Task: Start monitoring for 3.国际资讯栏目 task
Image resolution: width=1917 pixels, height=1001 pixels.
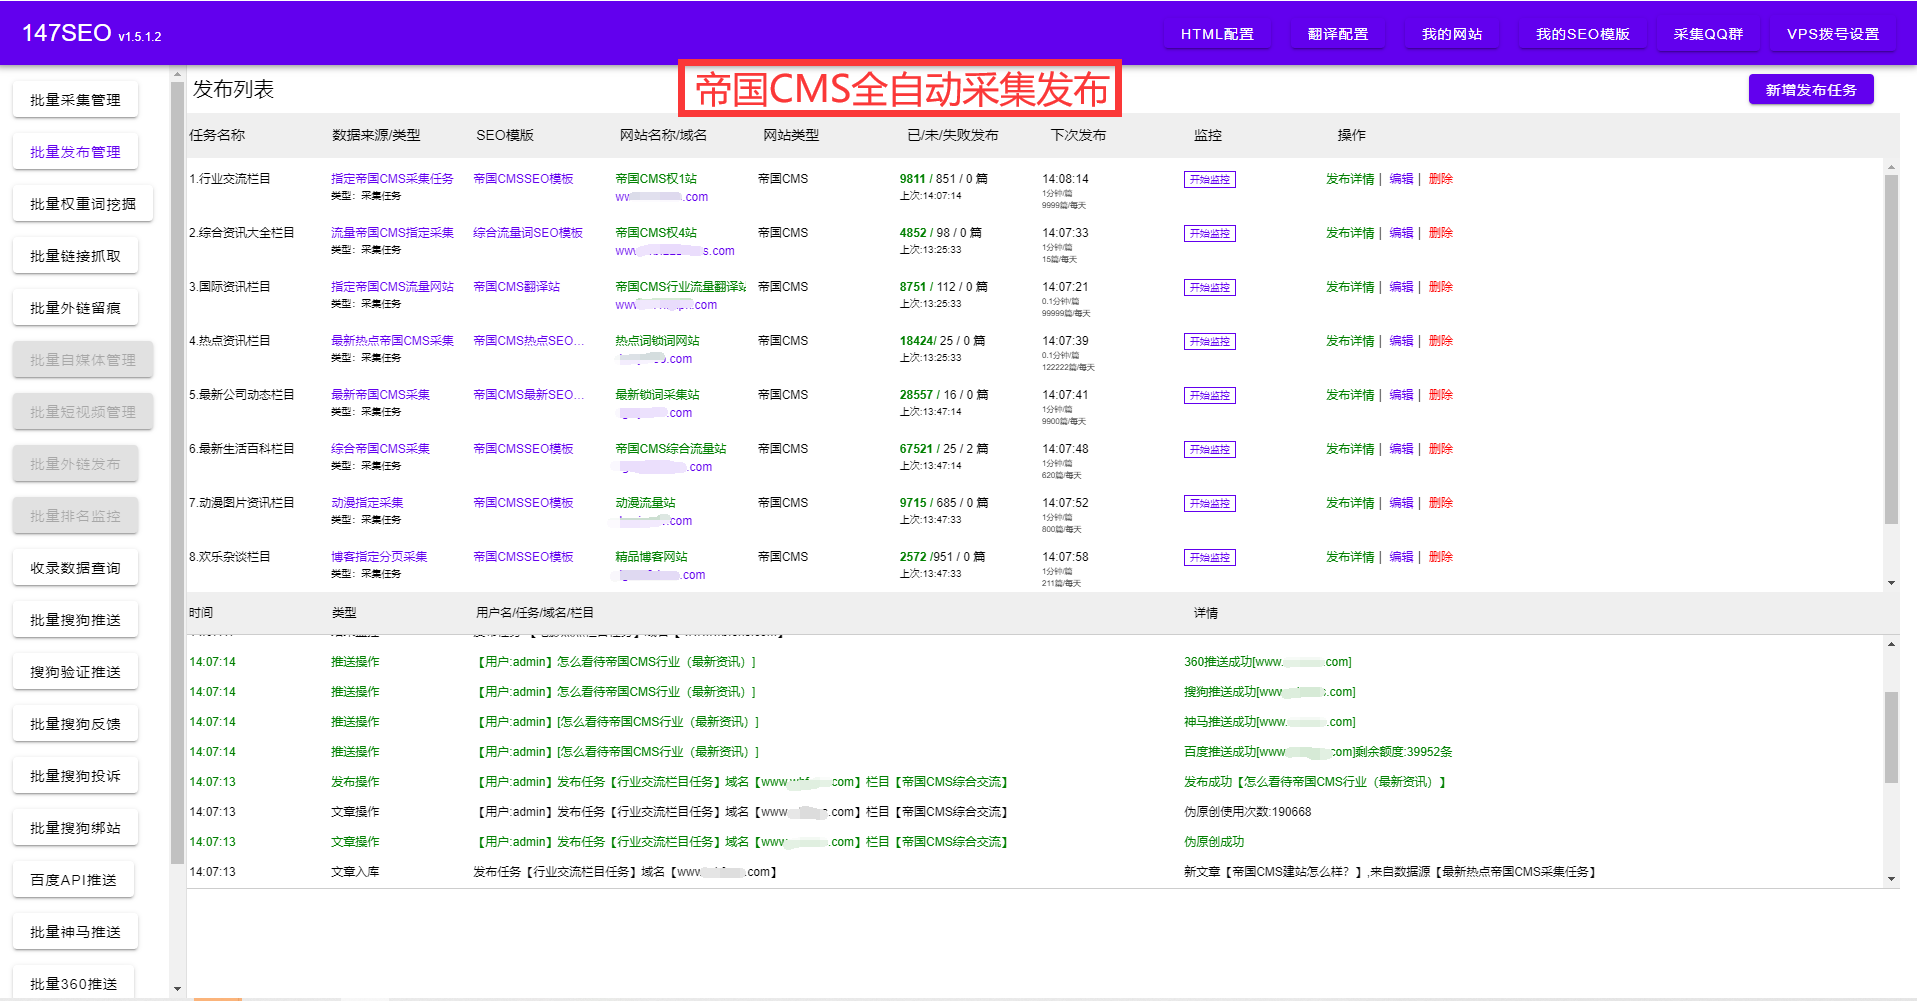Action: [x=1210, y=288]
